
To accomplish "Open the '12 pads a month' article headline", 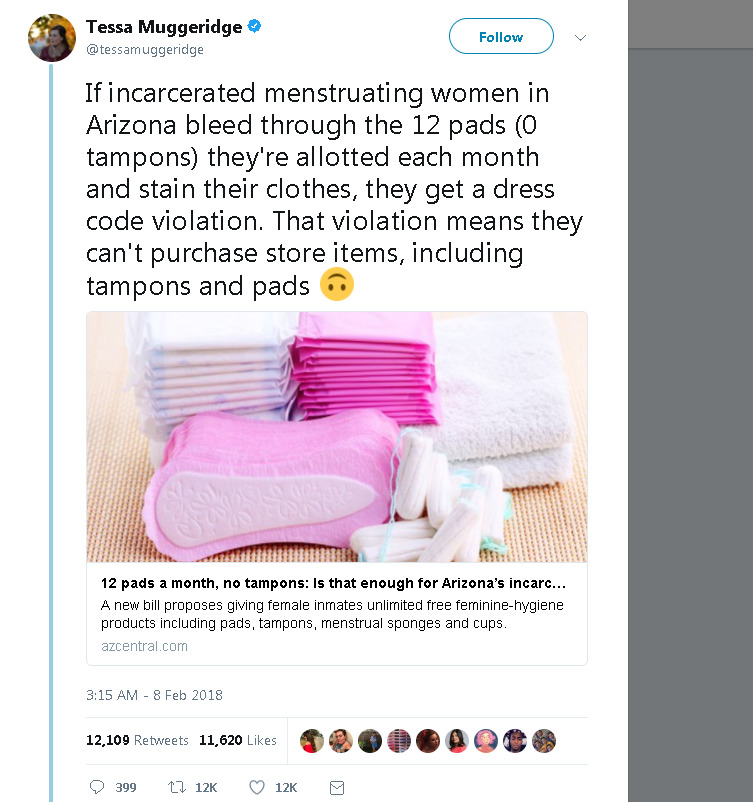I will click(x=333, y=583).
